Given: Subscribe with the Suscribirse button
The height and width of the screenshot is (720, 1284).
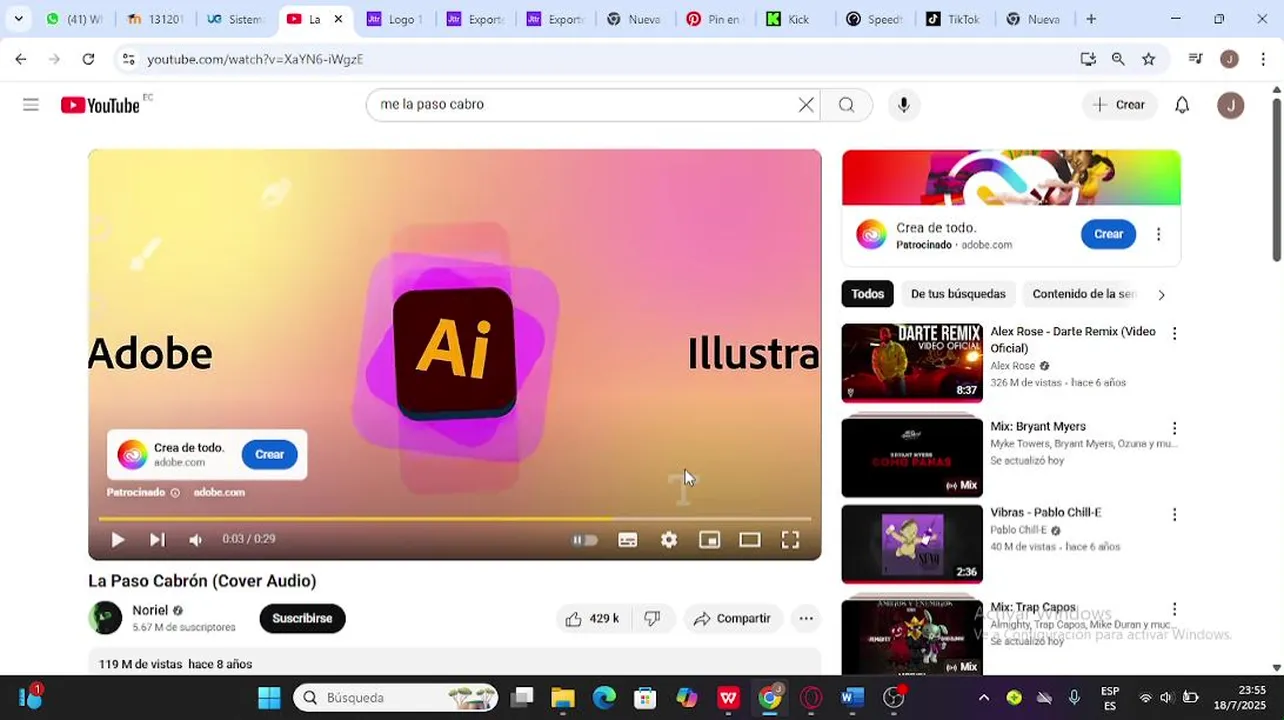Looking at the screenshot, I should [x=302, y=618].
